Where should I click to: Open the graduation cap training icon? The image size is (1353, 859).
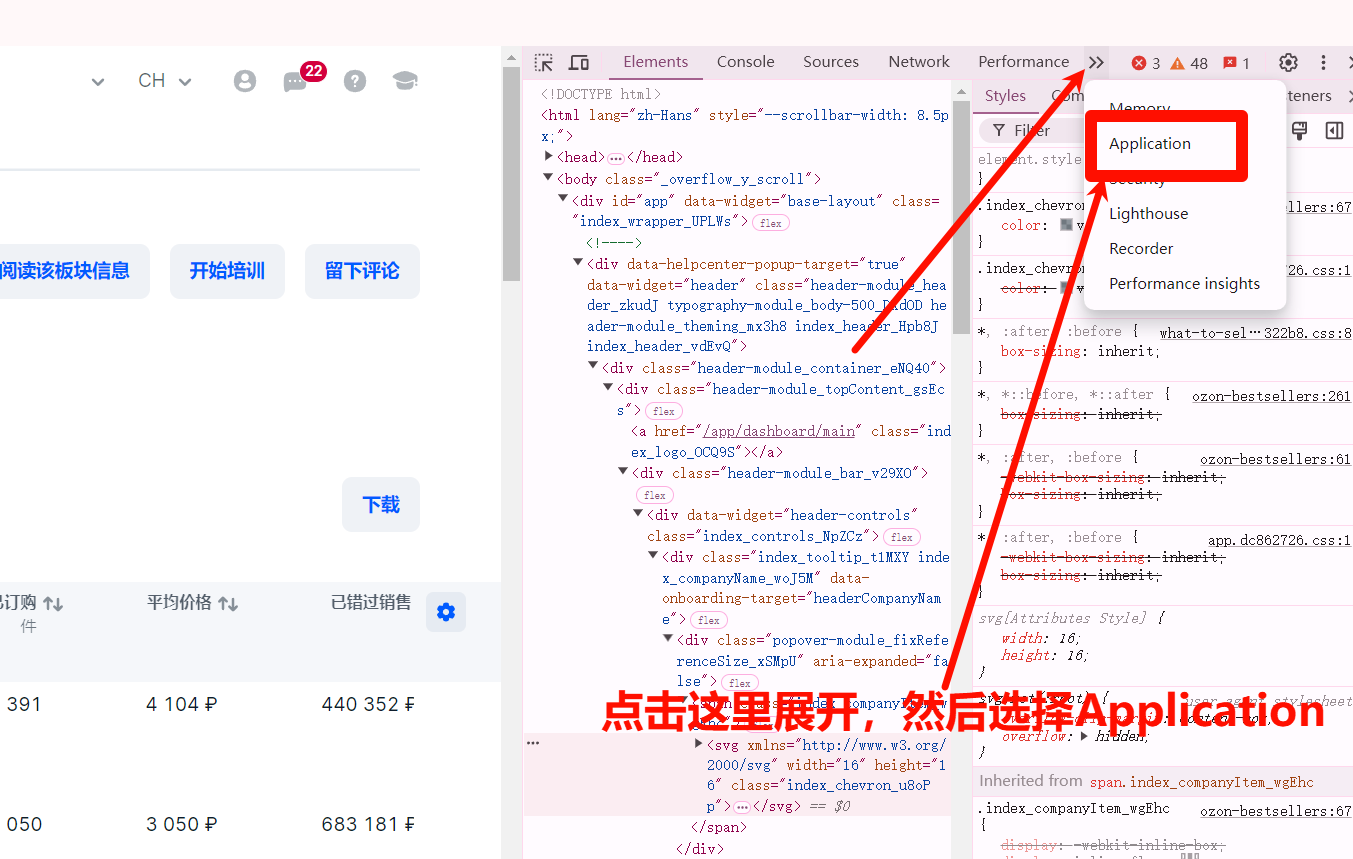tap(404, 81)
